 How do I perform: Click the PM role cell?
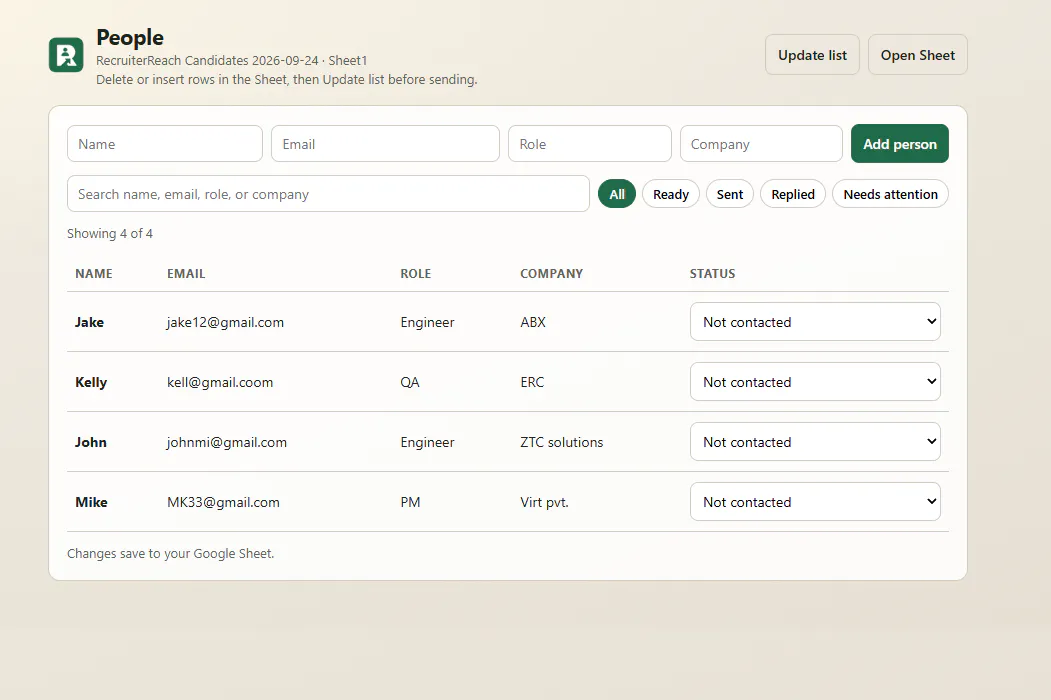pyautogui.click(x=410, y=502)
